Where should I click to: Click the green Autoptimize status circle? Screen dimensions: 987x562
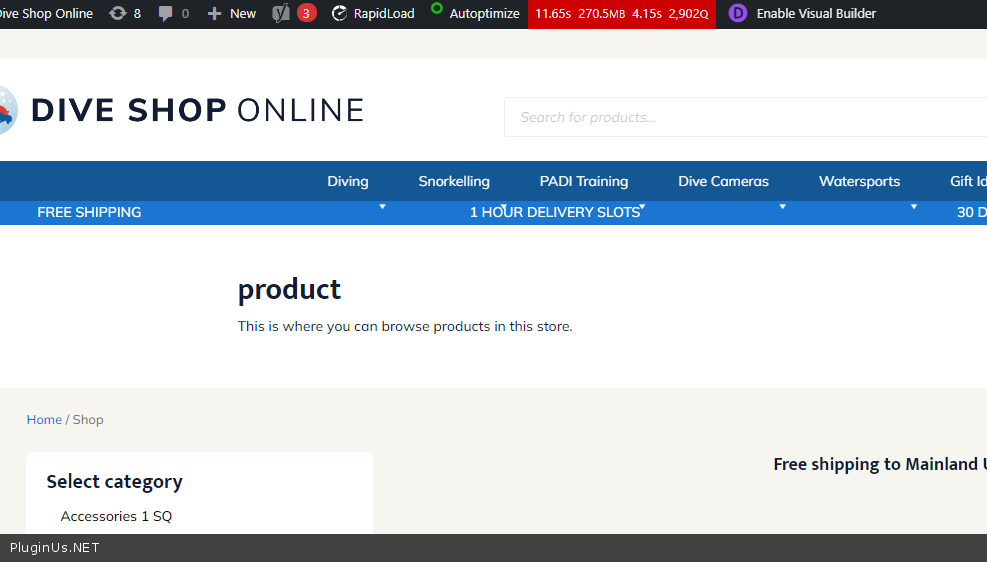tap(436, 8)
